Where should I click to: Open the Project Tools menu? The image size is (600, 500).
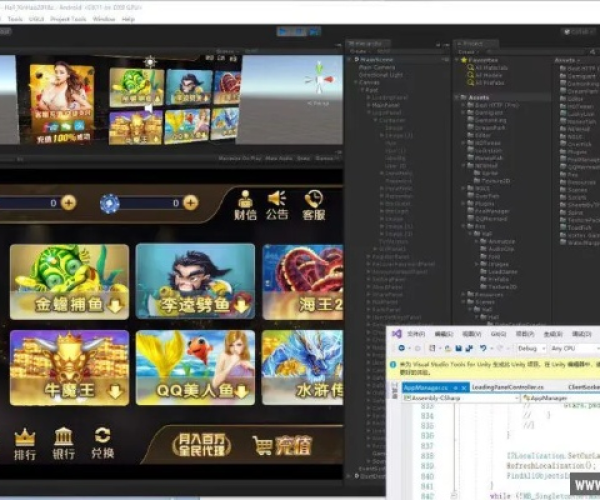67,19
